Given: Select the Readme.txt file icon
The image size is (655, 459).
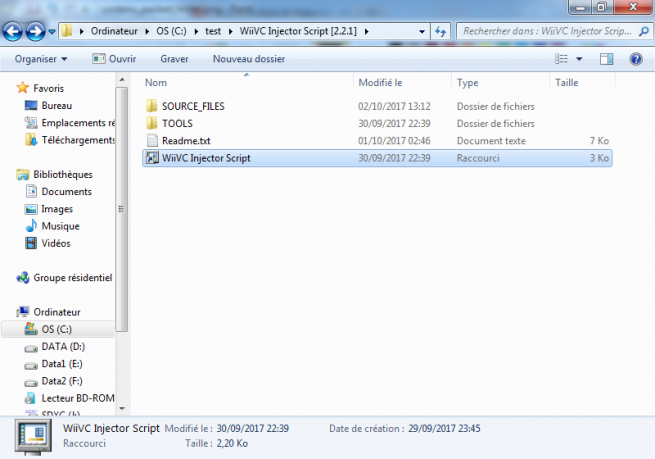Looking at the screenshot, I should tap(152, 140).
